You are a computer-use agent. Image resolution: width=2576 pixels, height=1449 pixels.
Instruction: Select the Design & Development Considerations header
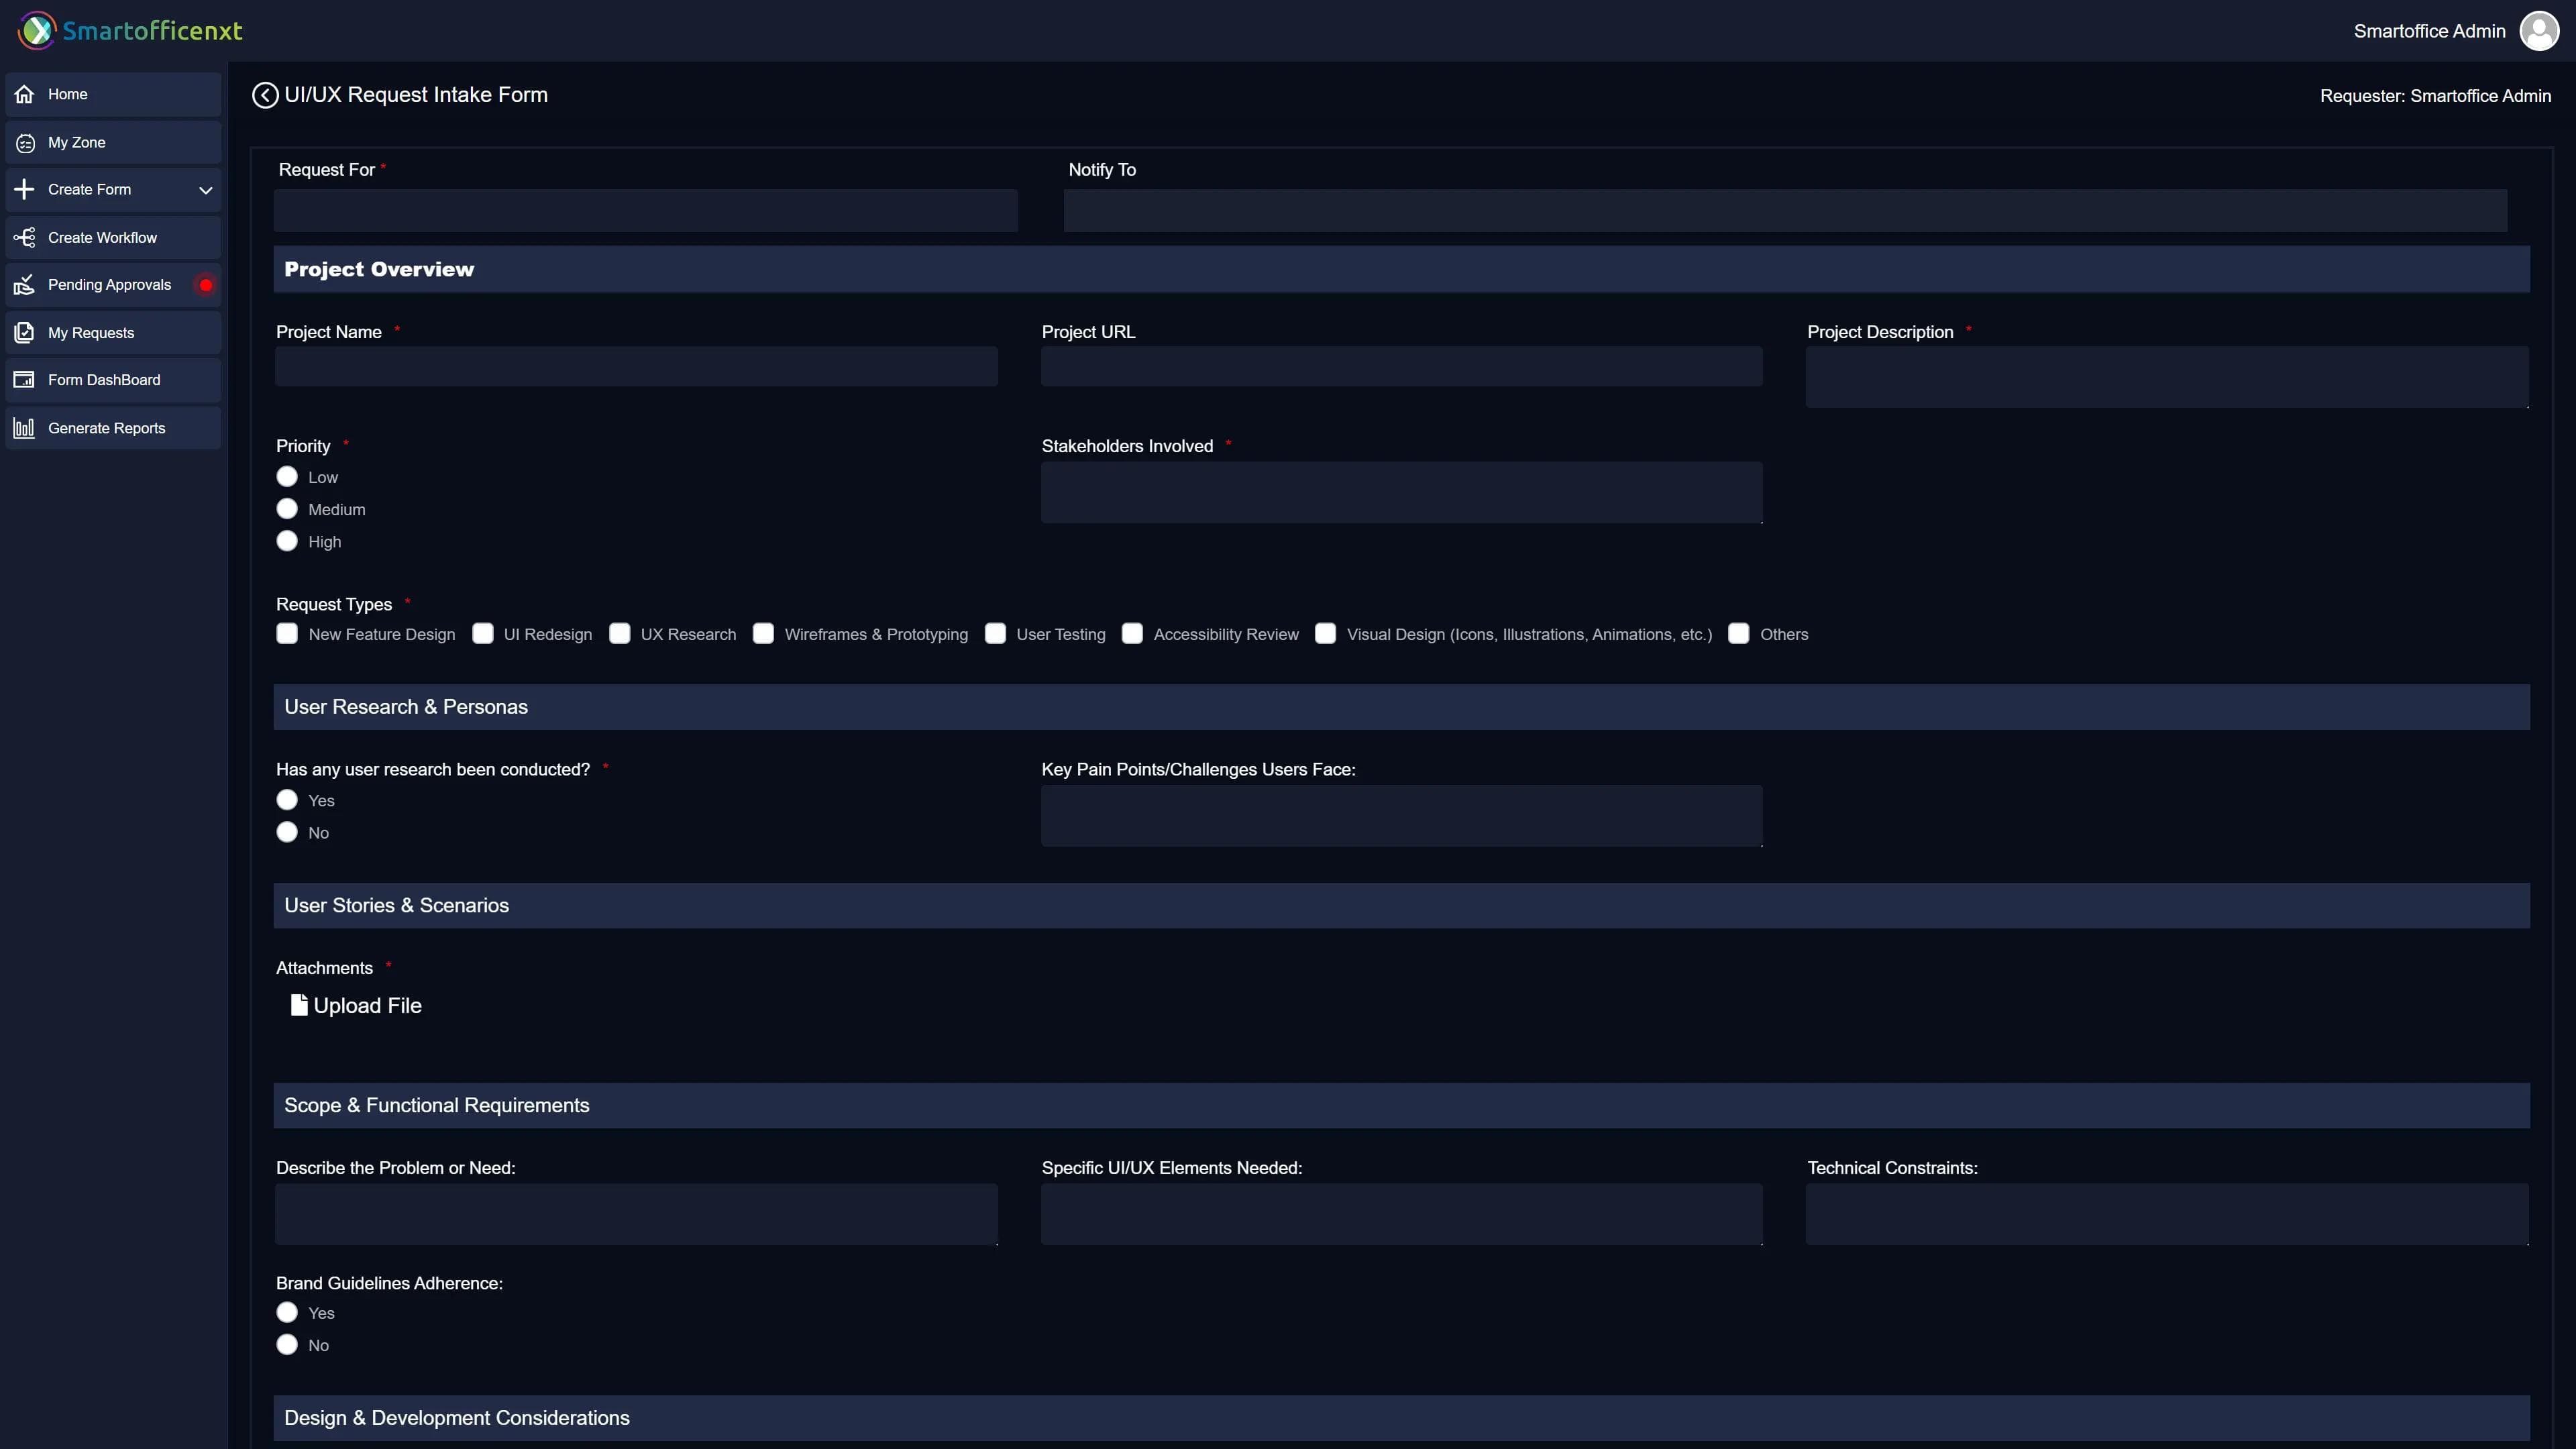coord(456,1417)
